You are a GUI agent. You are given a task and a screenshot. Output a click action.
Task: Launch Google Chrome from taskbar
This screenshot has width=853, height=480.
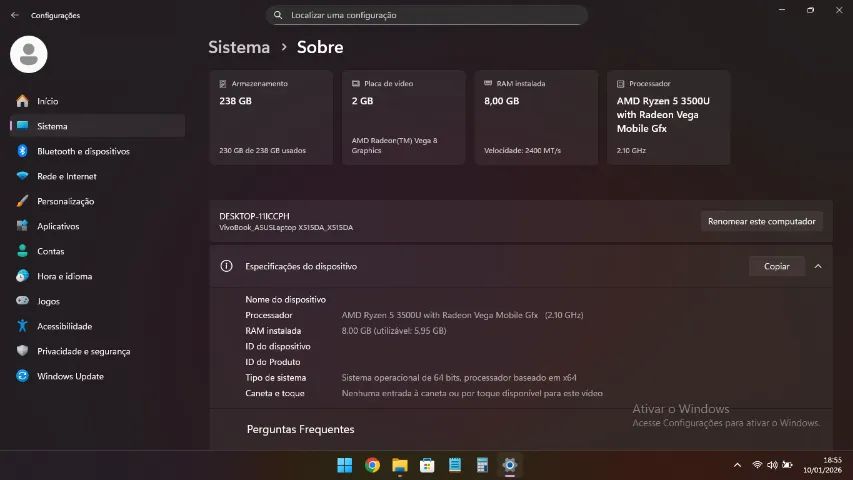pos(372,465)
